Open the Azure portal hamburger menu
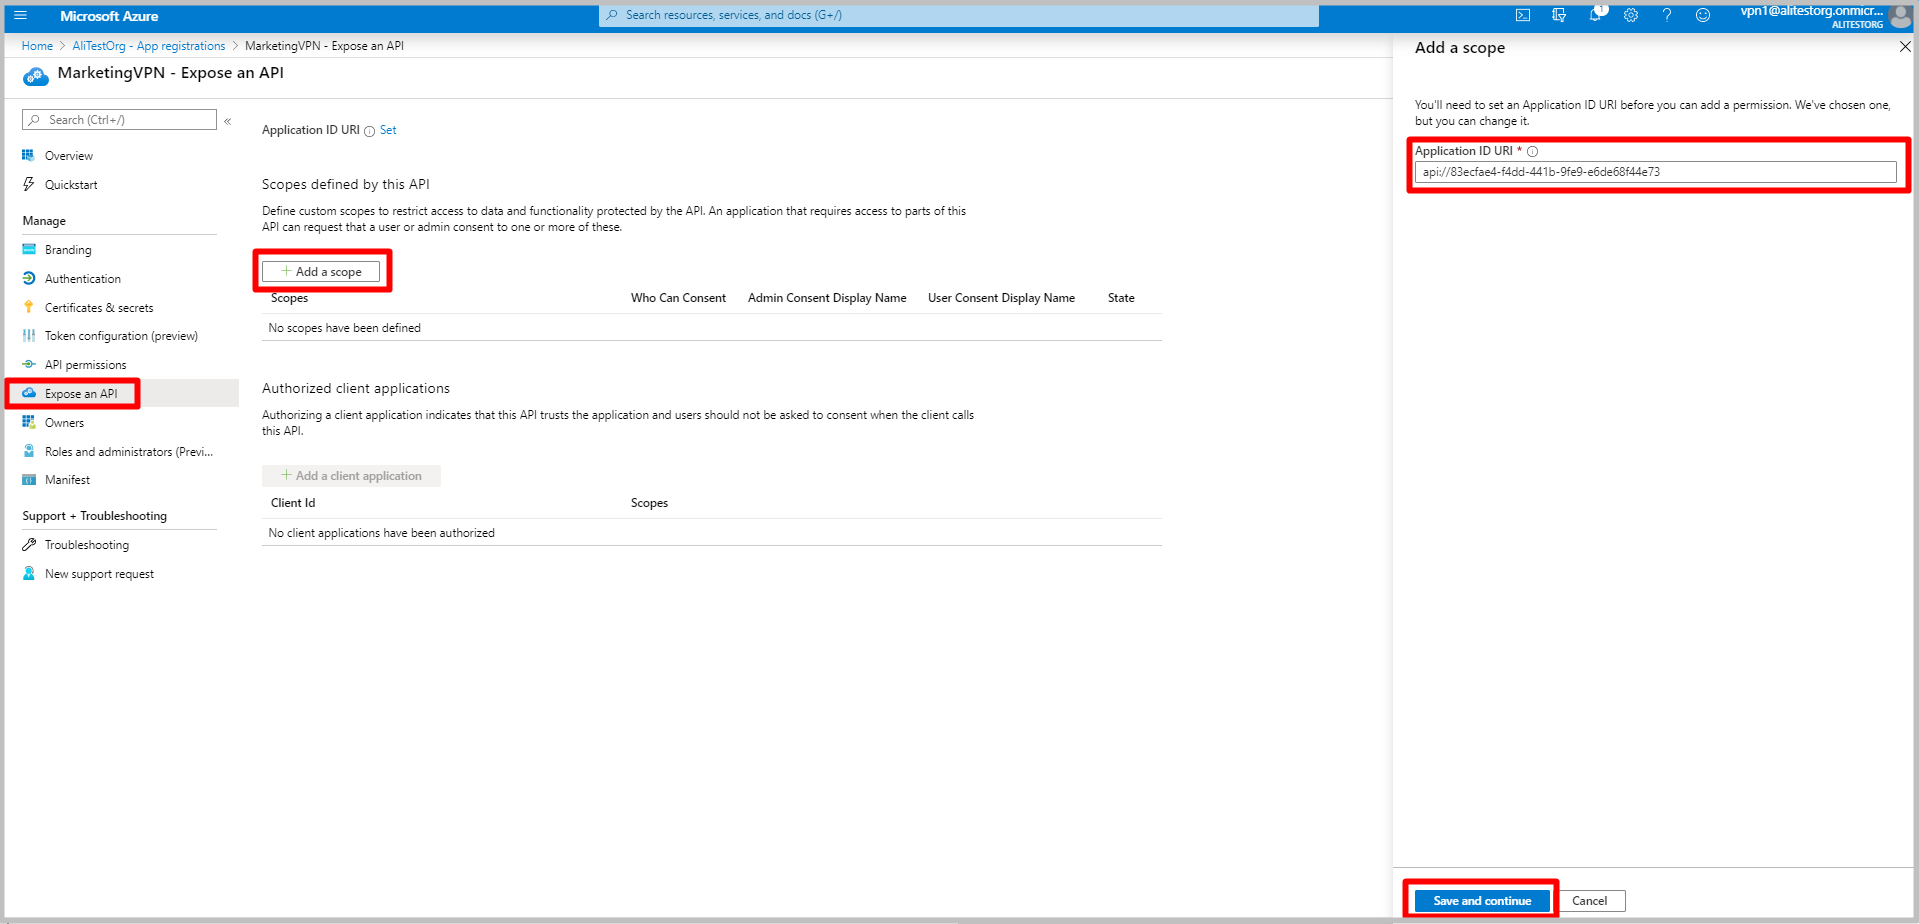1919x924 pixels. (x=20, y=16)
